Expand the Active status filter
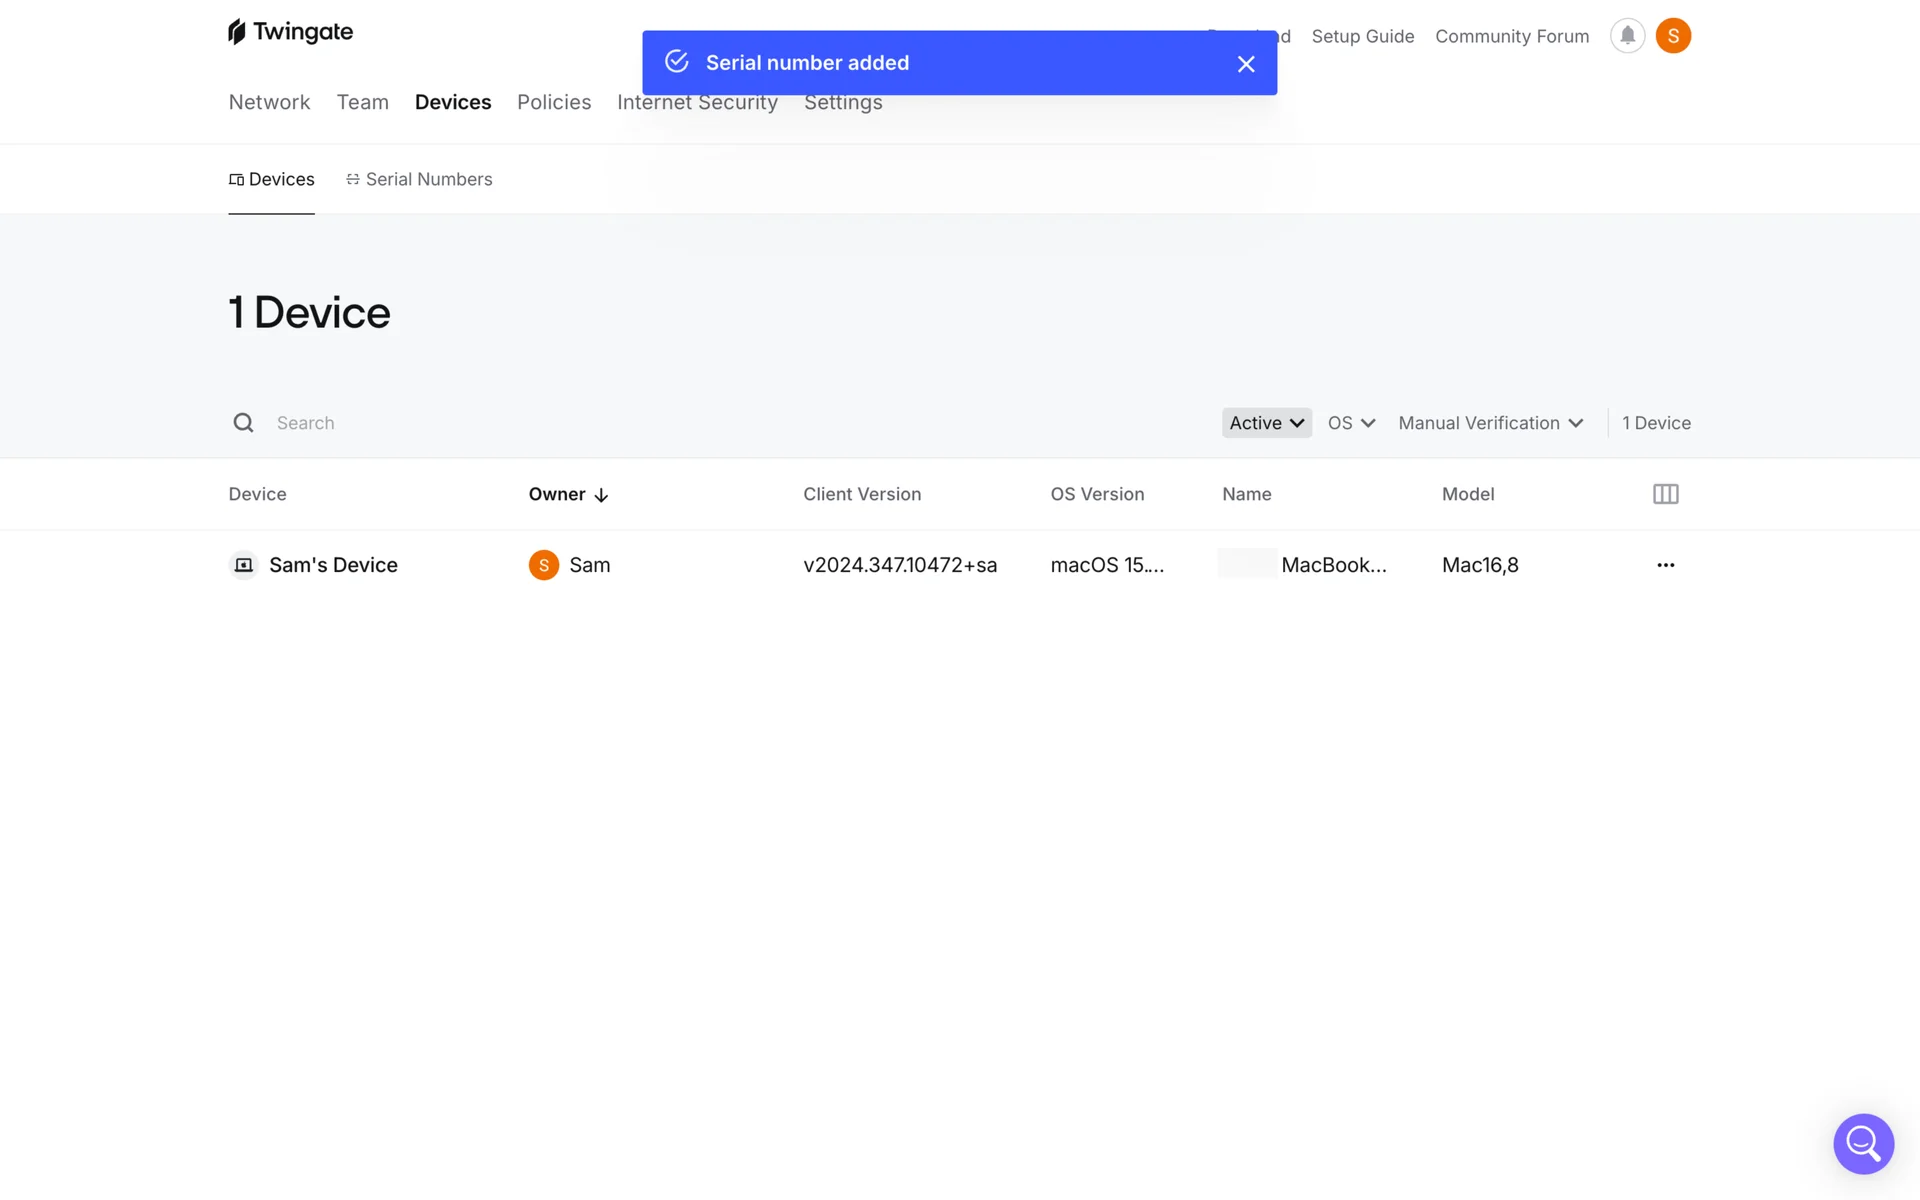The image size is (1920, 1200). (x=1266, y=423)
